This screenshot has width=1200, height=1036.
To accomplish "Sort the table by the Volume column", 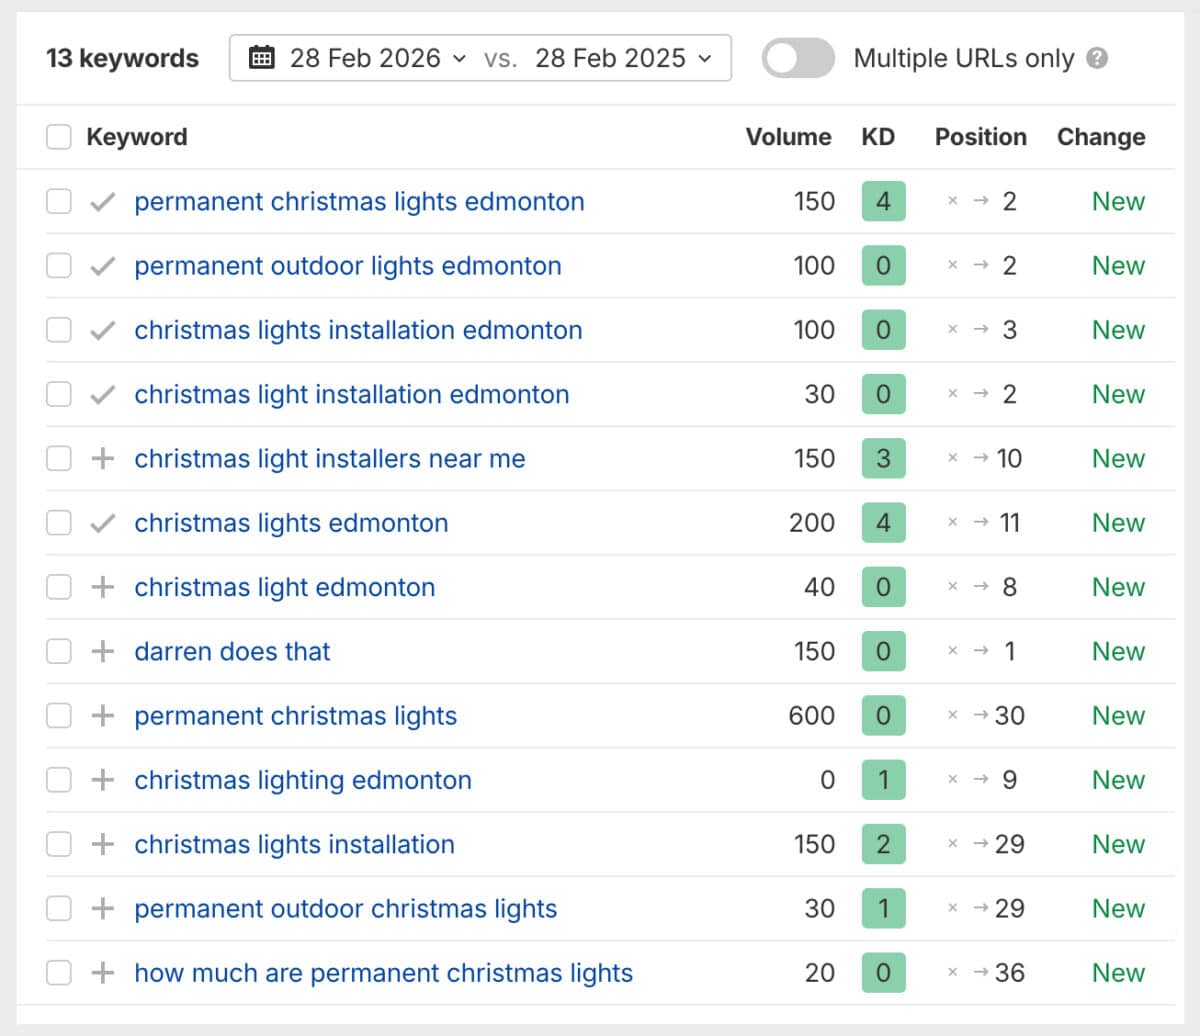I will [x=789, y=136].
